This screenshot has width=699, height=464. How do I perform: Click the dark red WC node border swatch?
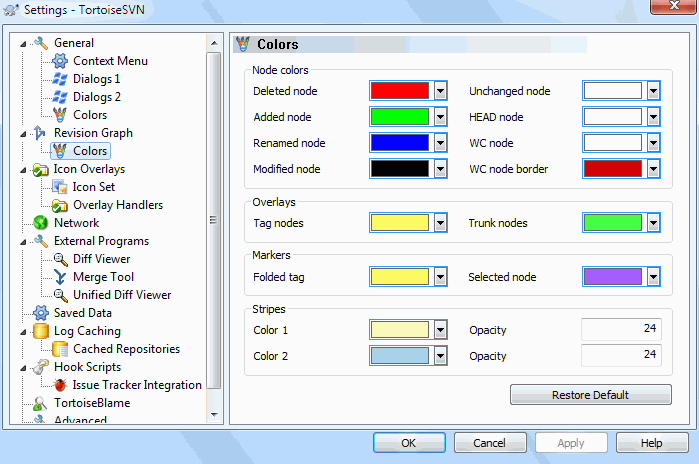pyautogui.click(x=613, y=169)
